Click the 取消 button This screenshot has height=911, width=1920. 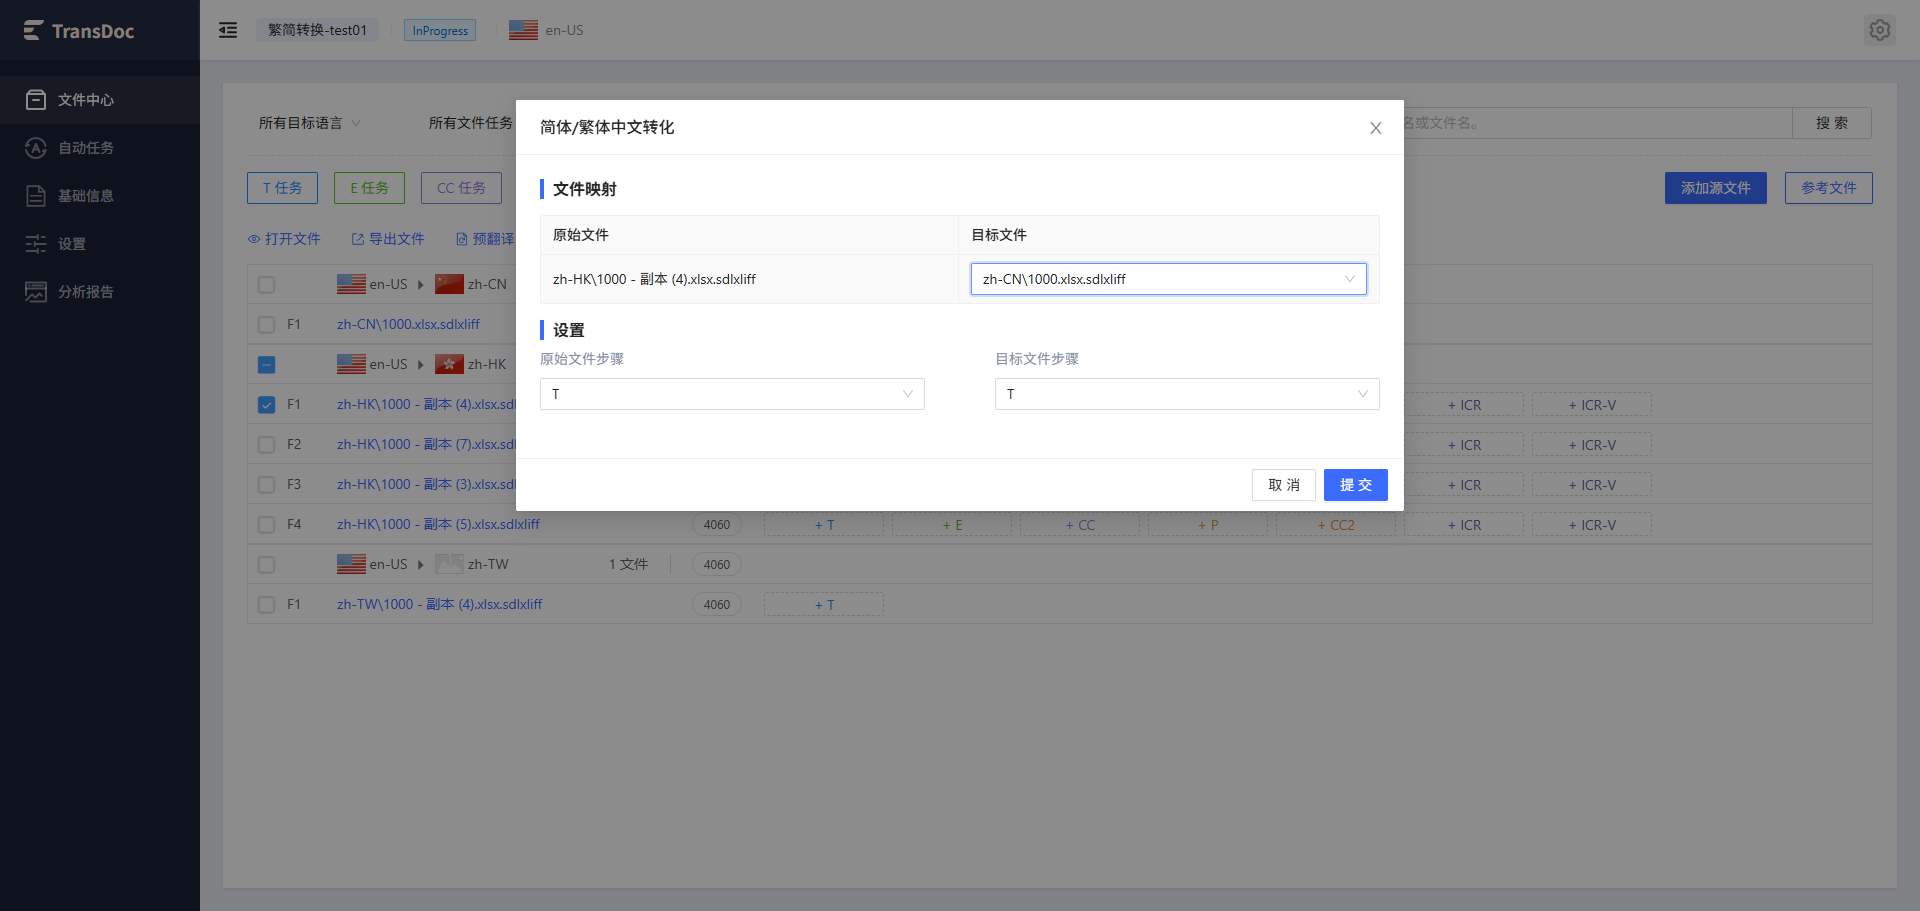click(1284, 485)
